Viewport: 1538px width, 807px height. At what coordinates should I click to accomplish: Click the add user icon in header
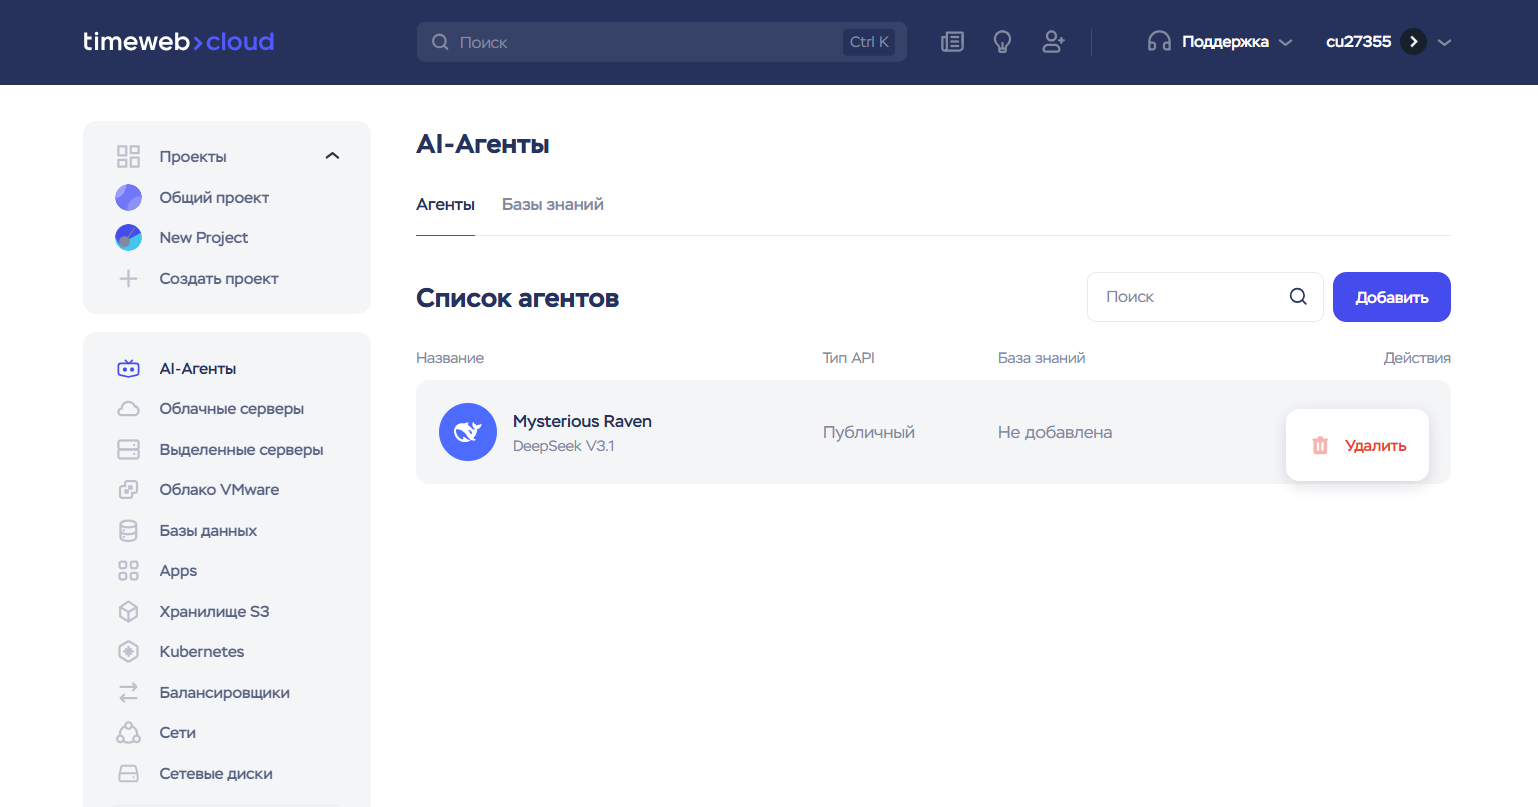pos(1053,42)
